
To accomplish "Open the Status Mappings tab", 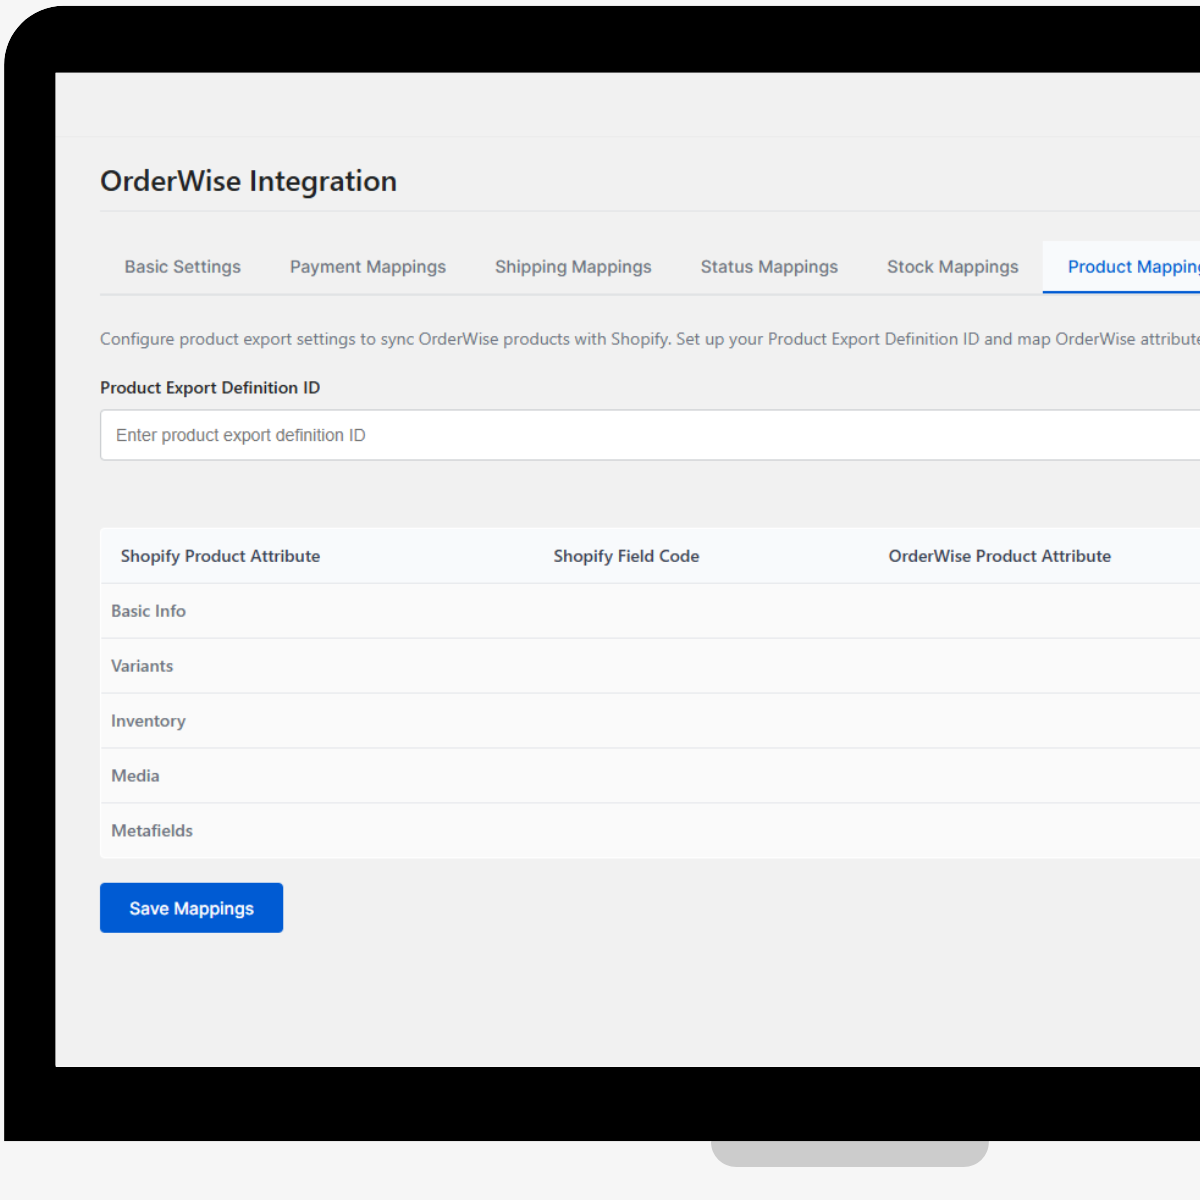I will [769, 267].
